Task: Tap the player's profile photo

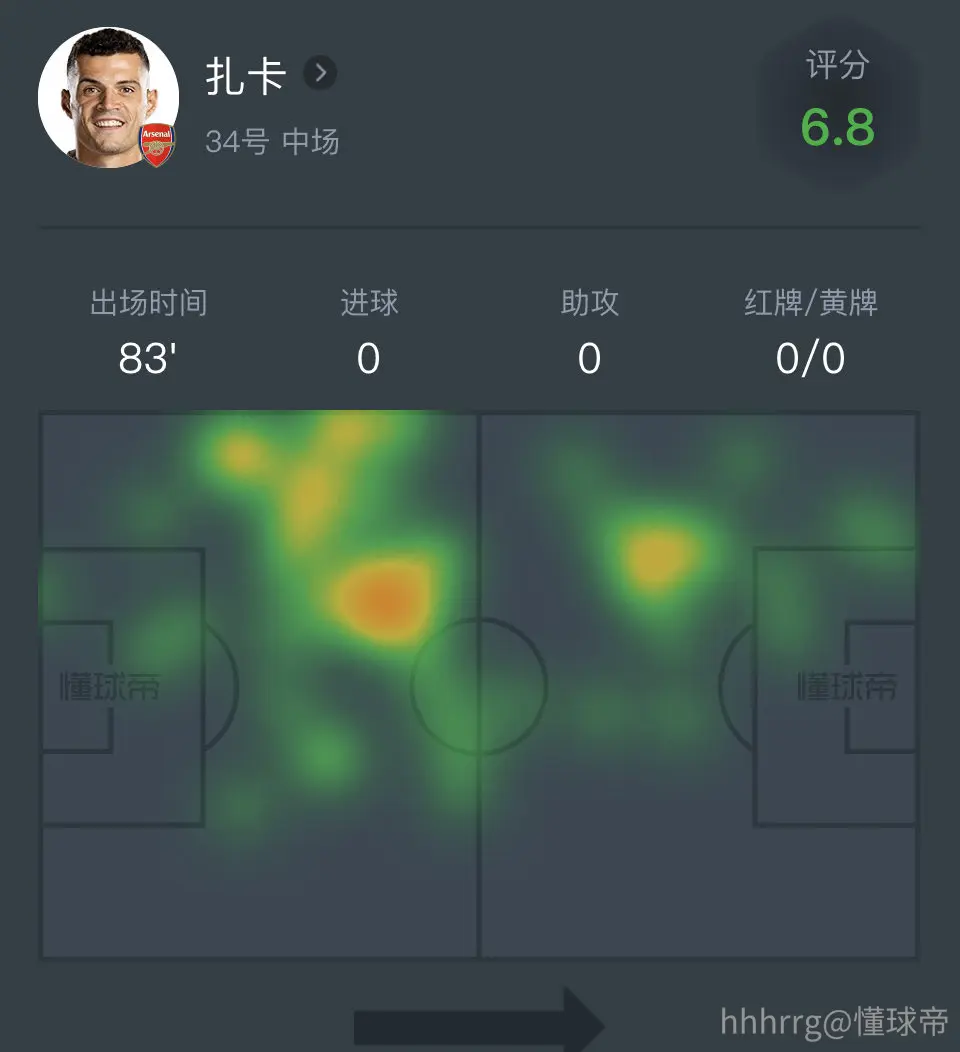Action: click(x=109, y=97)
